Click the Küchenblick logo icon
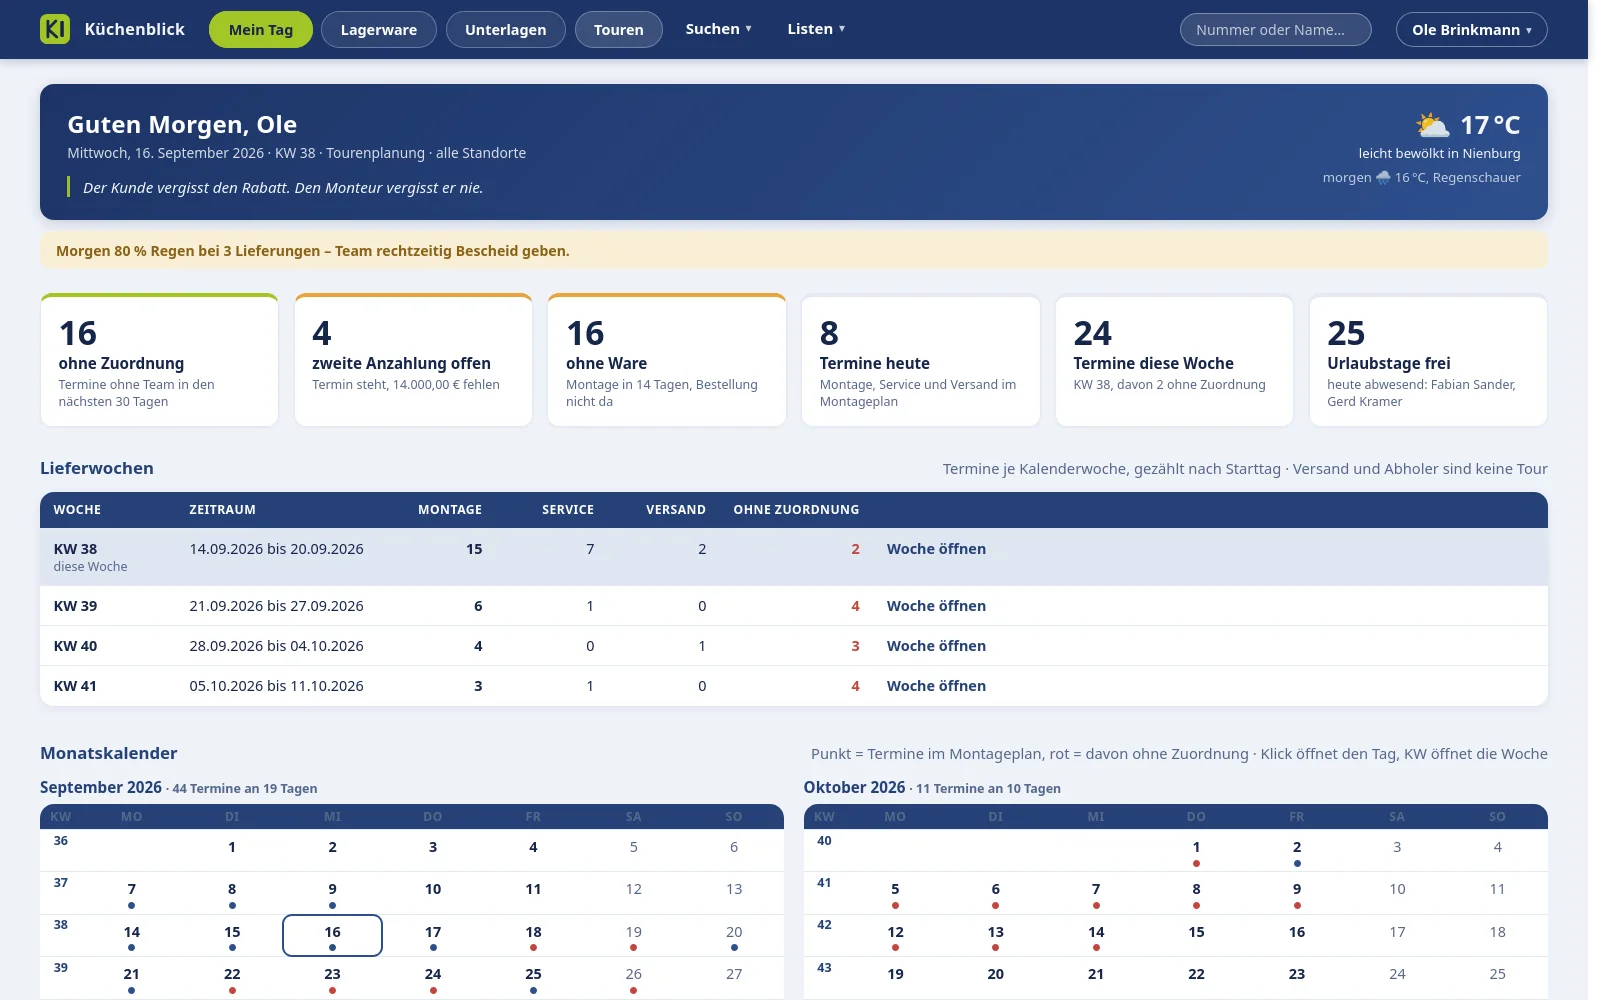The width and height of the screenshot is (1600, 1000). (x=55, y=29)
